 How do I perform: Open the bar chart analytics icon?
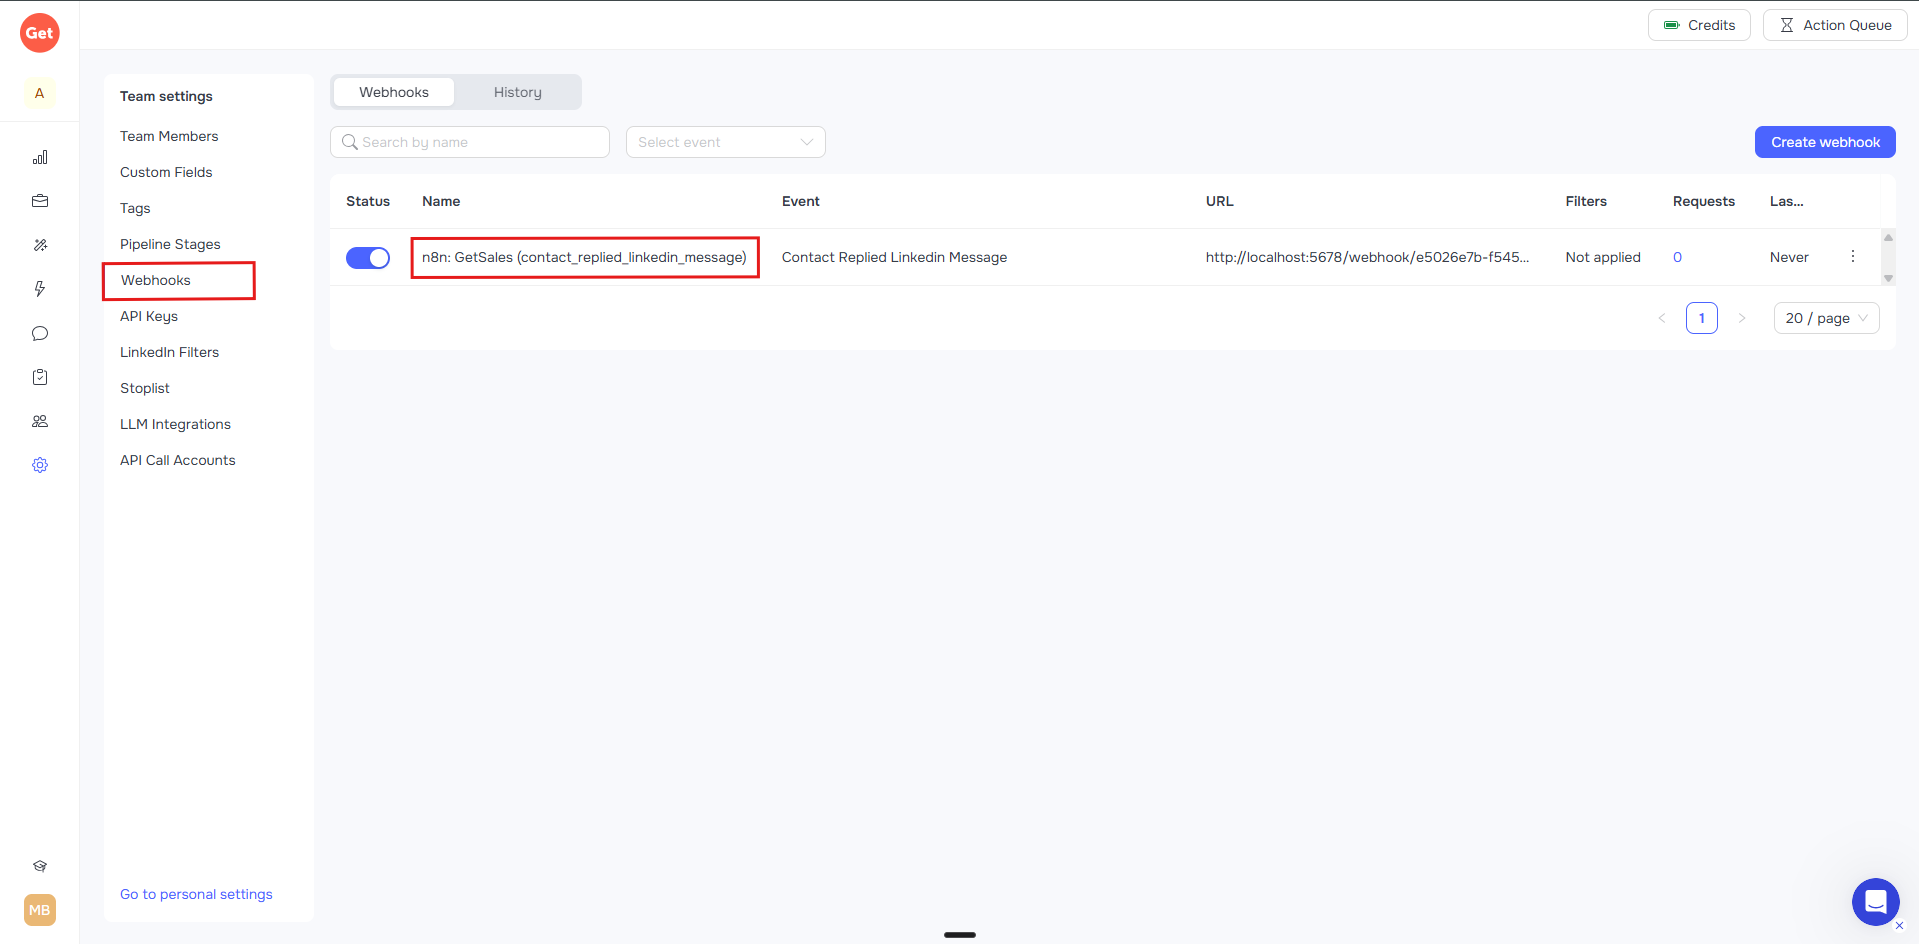pos(40,157)
